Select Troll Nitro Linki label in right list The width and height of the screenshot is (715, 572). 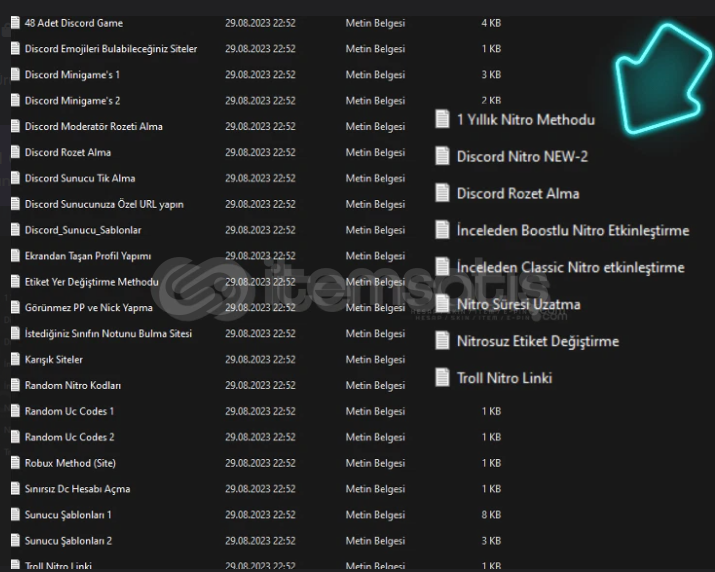pyautogui.click(x=504, y=378)
